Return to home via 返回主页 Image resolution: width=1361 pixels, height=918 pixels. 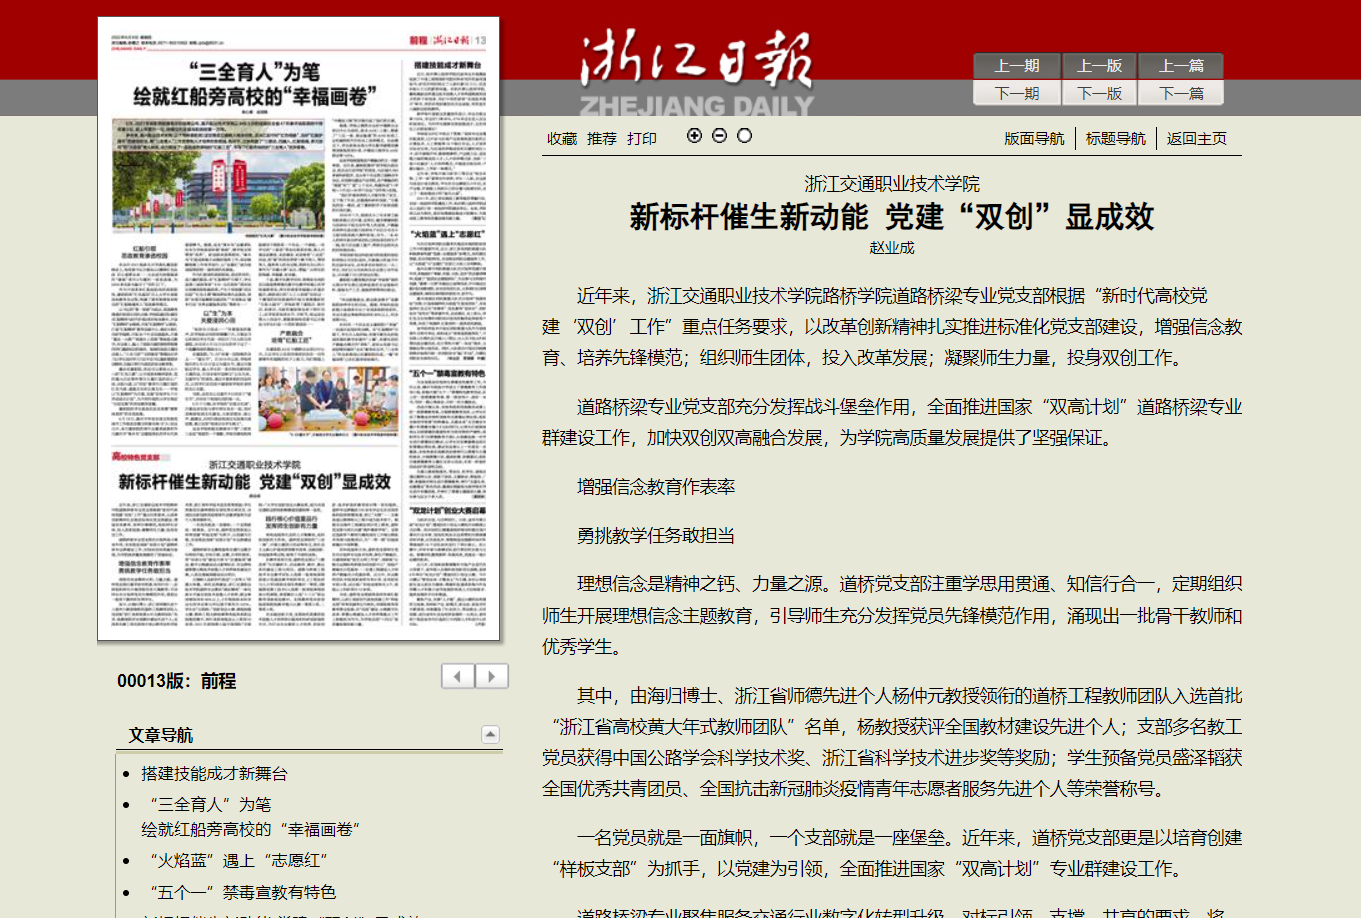[1197, 139]
